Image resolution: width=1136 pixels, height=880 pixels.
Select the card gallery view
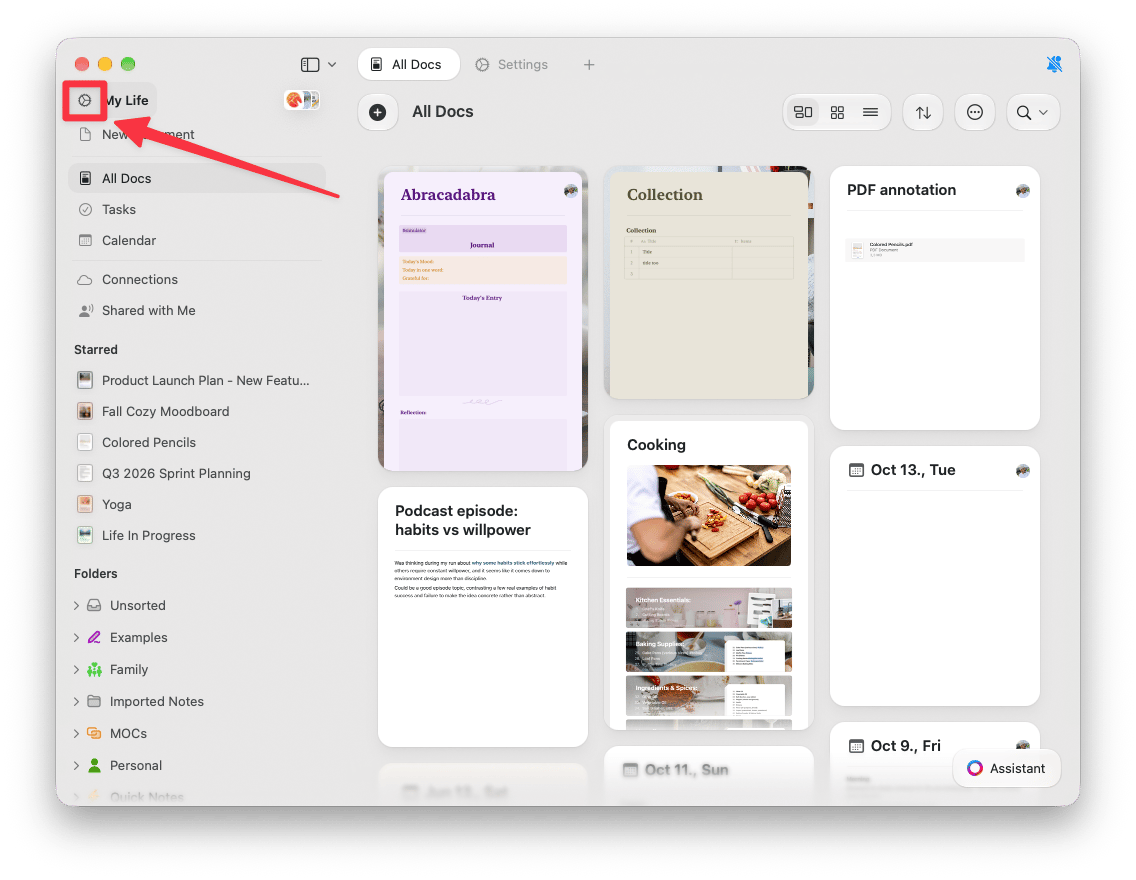tap(803, 112)
